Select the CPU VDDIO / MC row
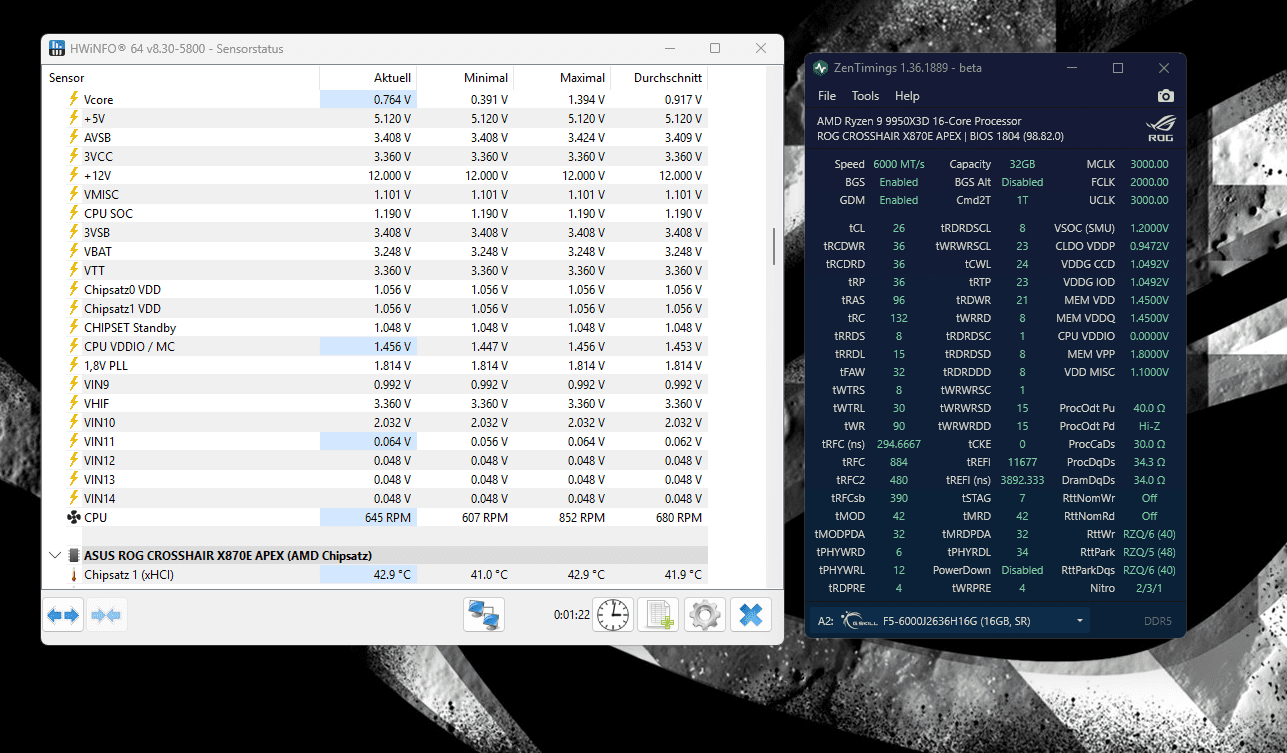 click(x=376, y=346)
